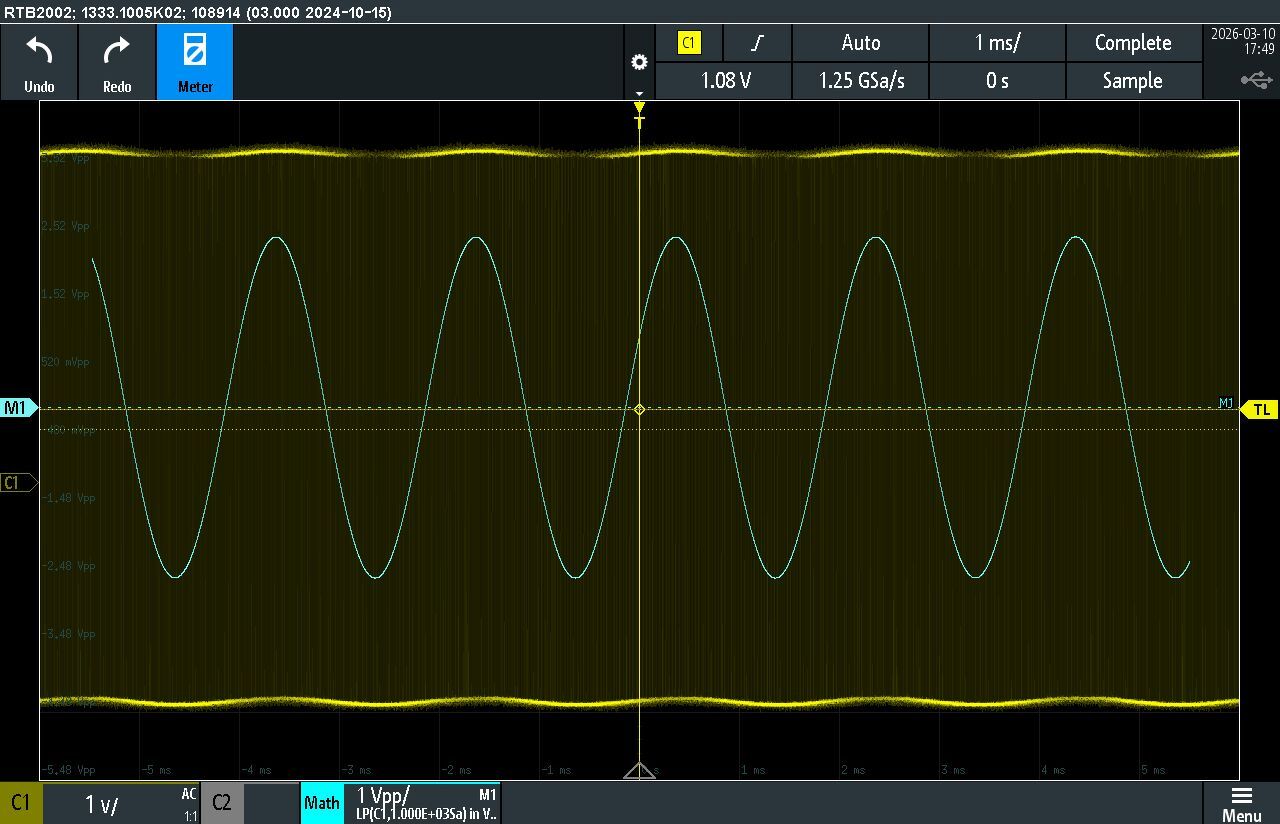This screenshot has width=1280, height=824.
Task: Toggle the Math channel tab
Action: pos(322,803)
